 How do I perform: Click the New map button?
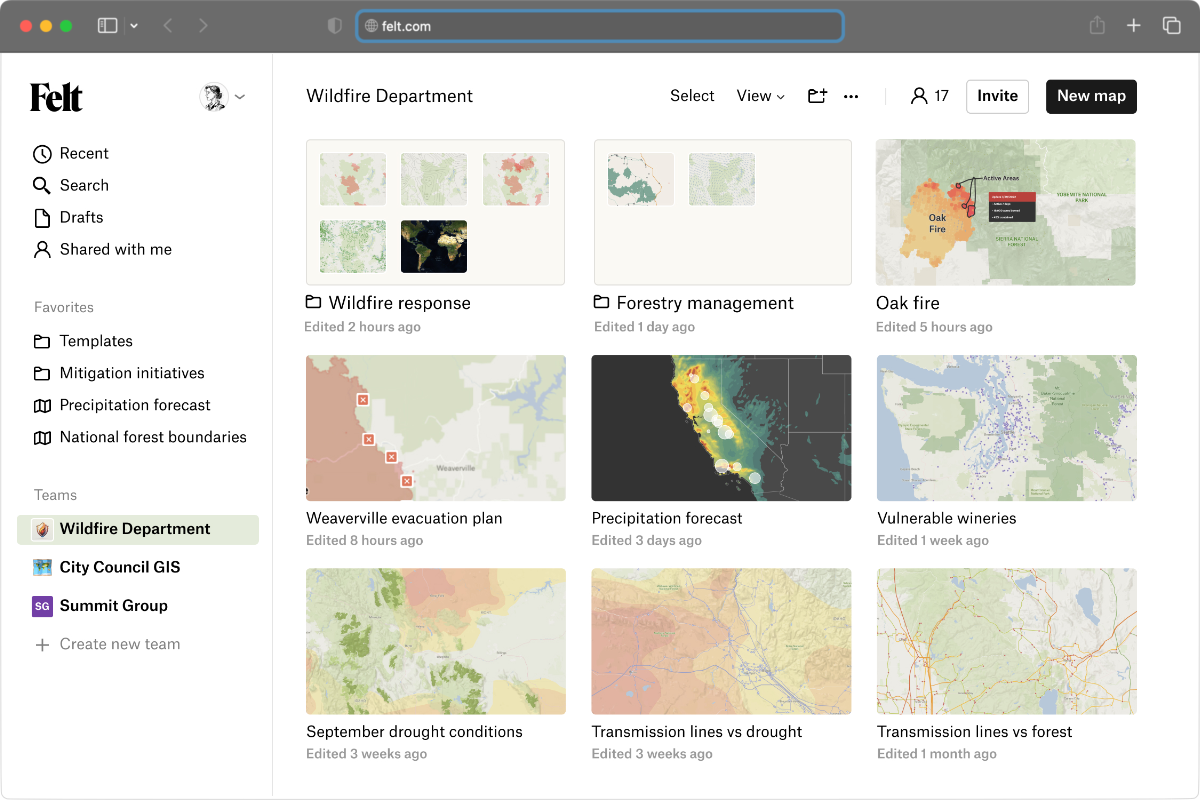[x=1091, y=96]
